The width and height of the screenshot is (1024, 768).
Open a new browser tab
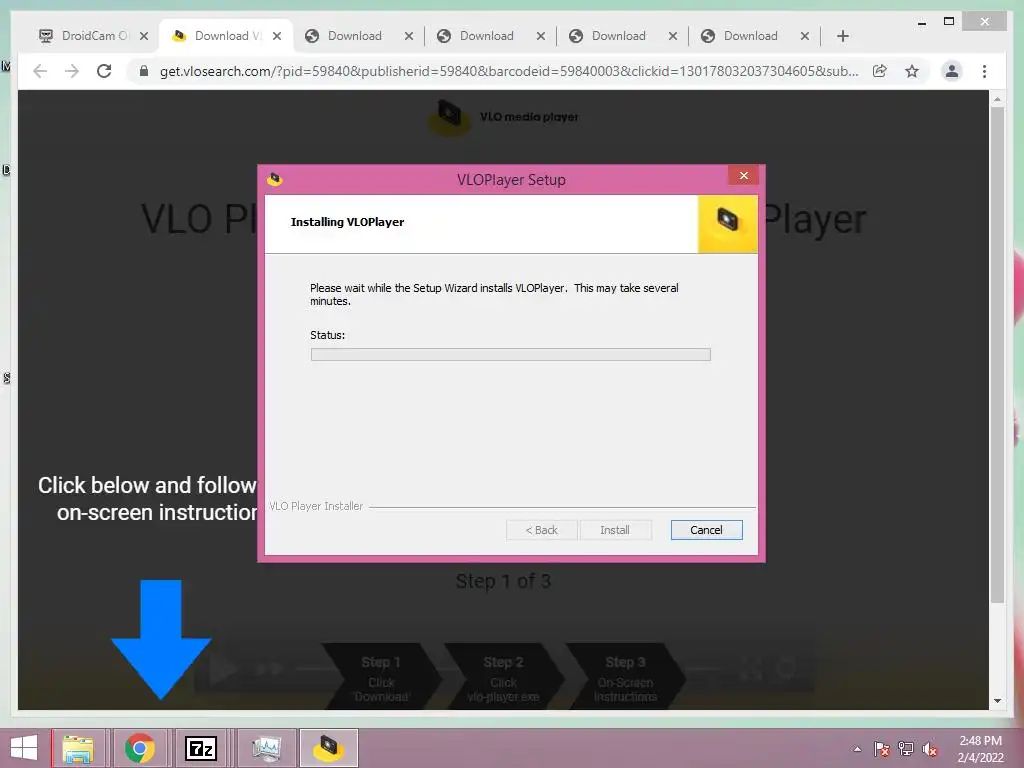point(842,36)
